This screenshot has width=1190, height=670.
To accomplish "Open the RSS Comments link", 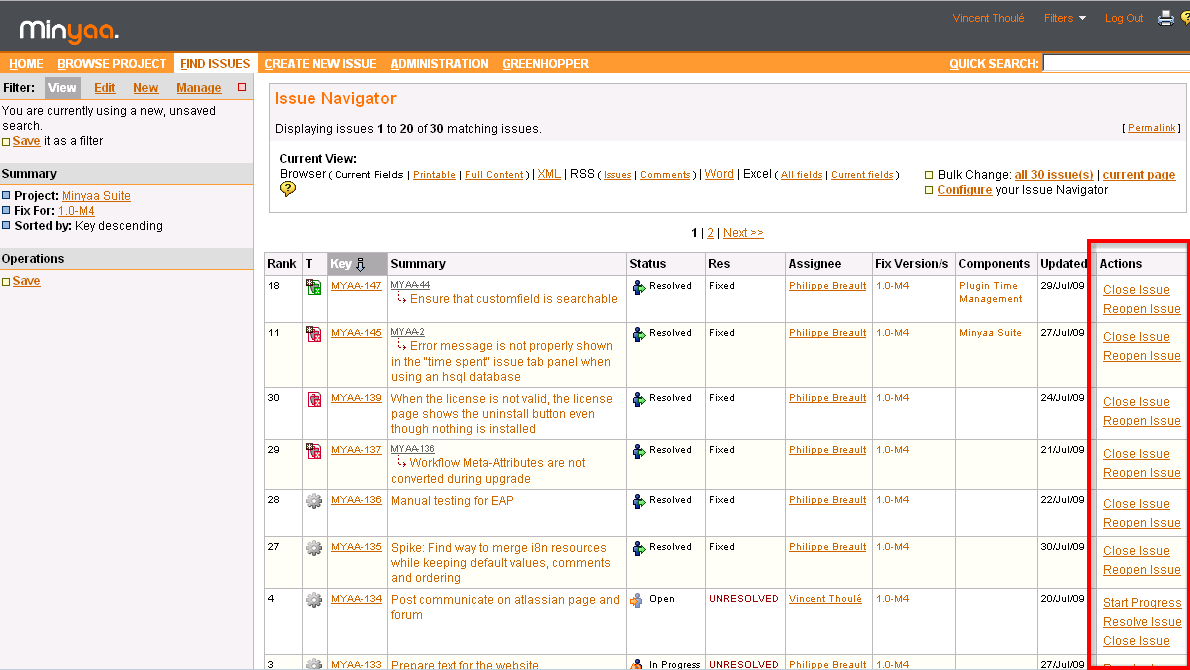I will coord(665,175).
